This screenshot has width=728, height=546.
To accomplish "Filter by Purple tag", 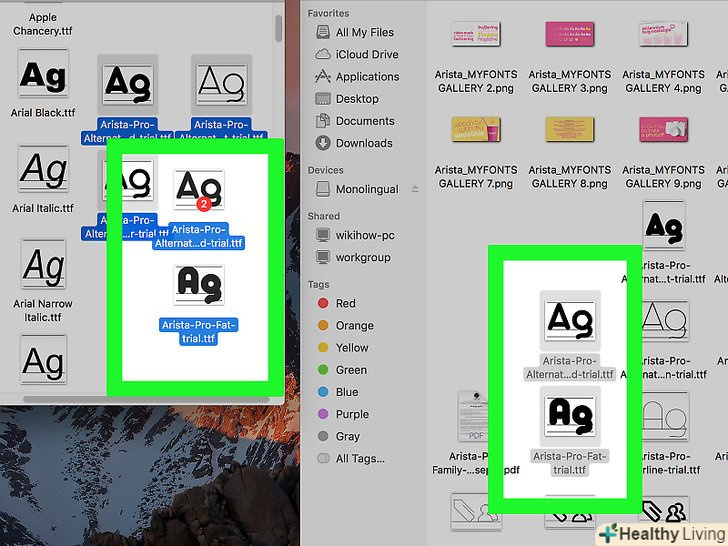I will tap(343, 414).
